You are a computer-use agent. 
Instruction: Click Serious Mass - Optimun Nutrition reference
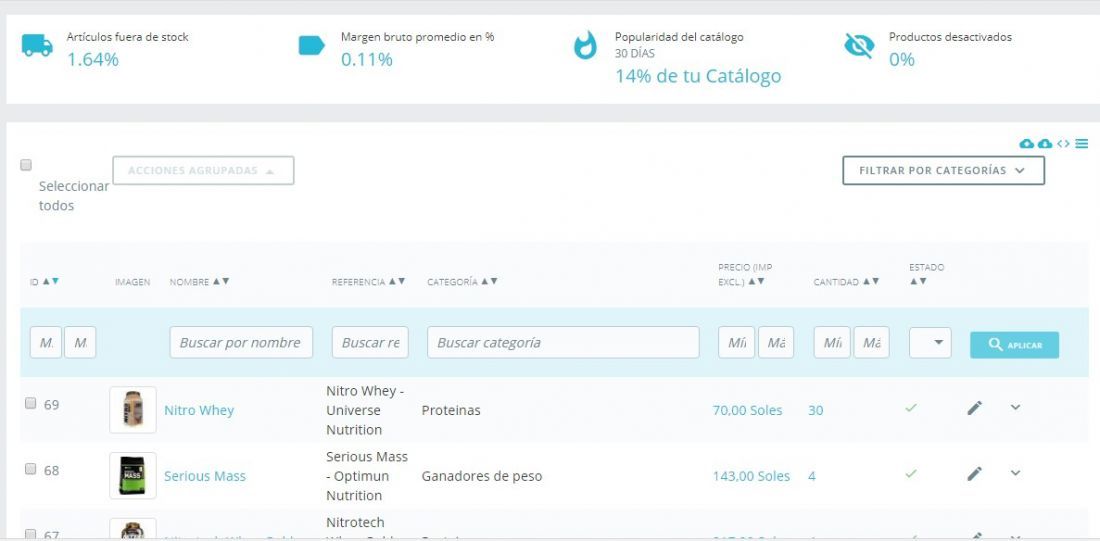367,476
